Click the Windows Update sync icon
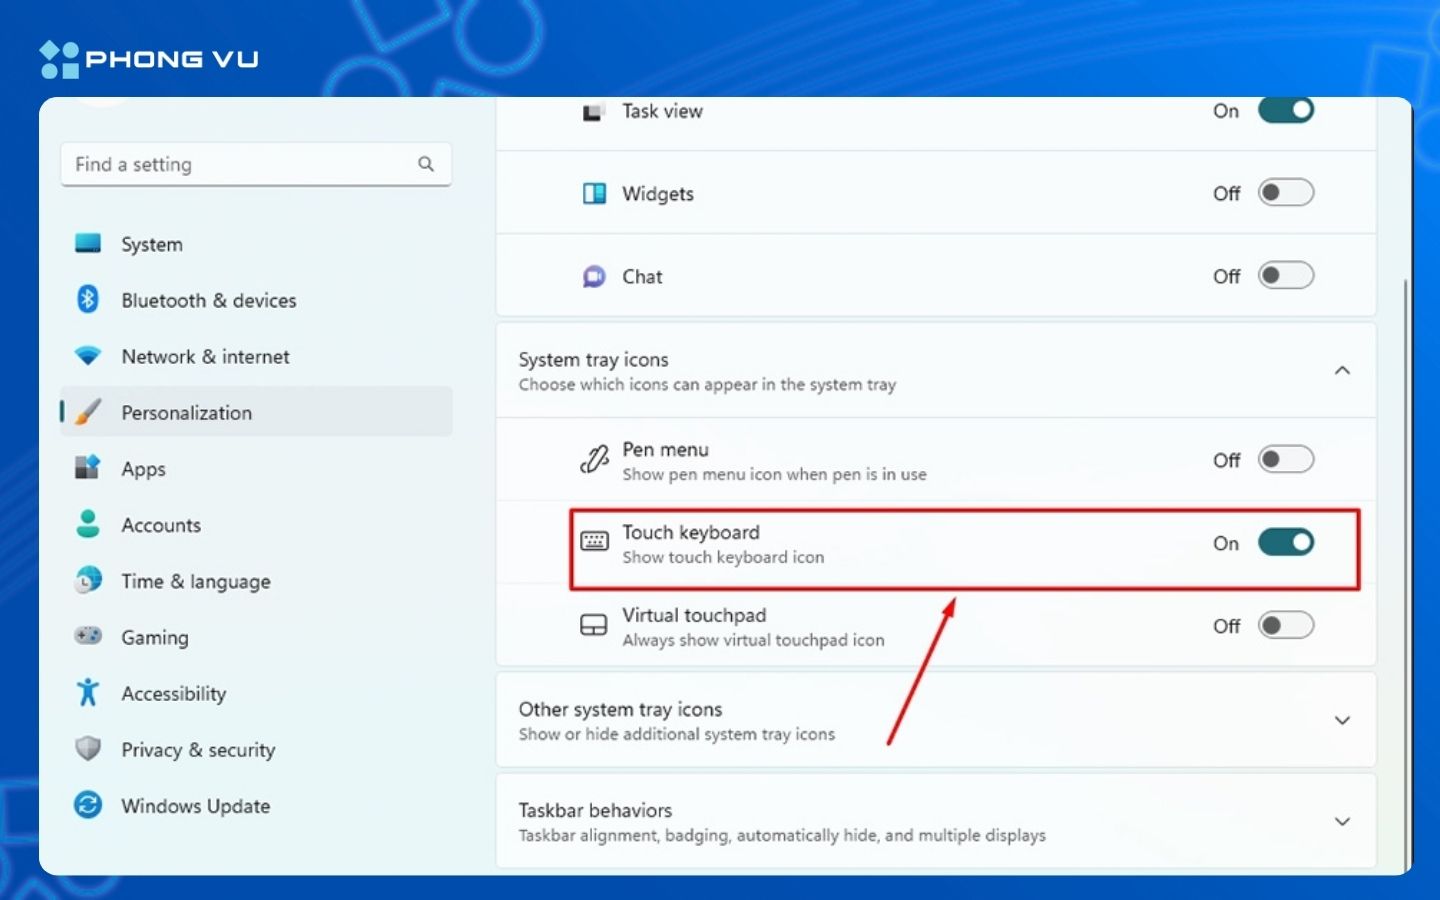Screen dimensions: 1440x900 [88, 805]
